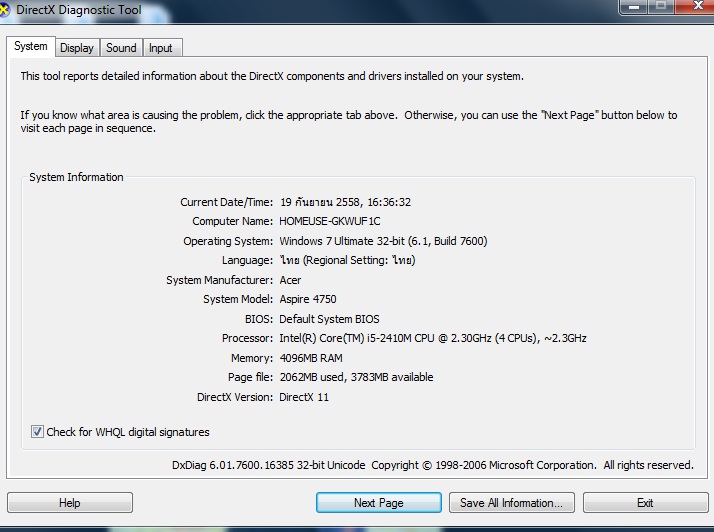Viewport: 714px width, 532px height.
Task: Click the Help button
Action: 70,502
